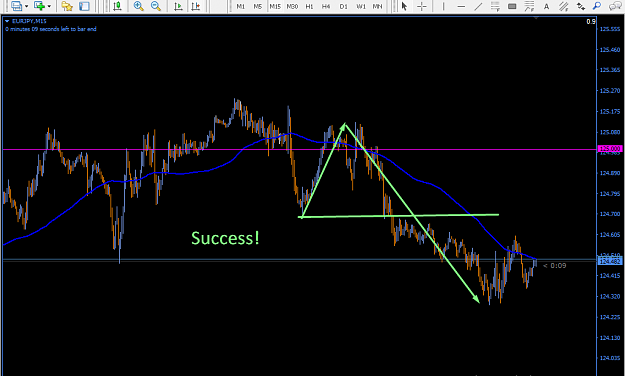The width and height of the screenshot is (625, 376).
Task: Click the 124.795 price scale value
Action: tap(610, 193)
